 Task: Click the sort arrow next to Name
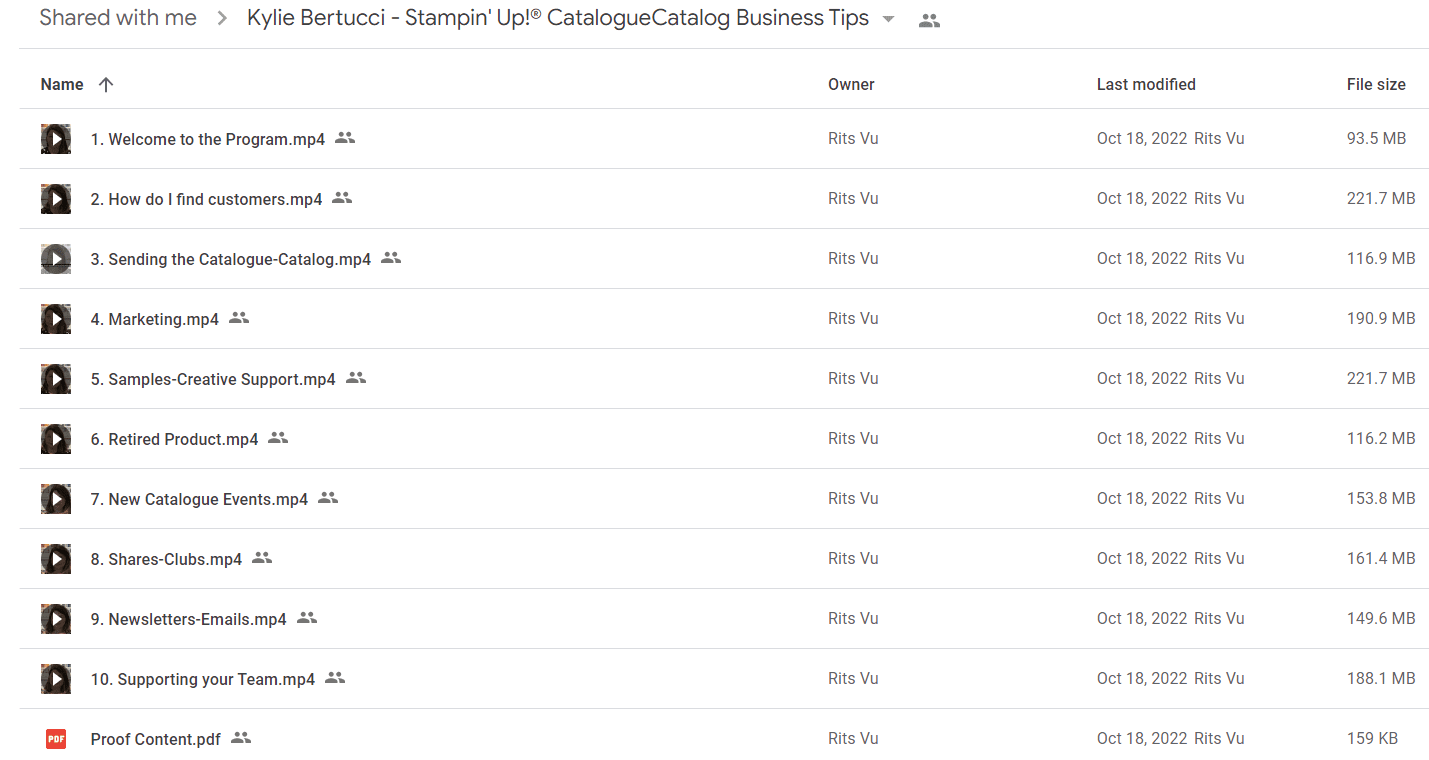(x=106, y=85)
